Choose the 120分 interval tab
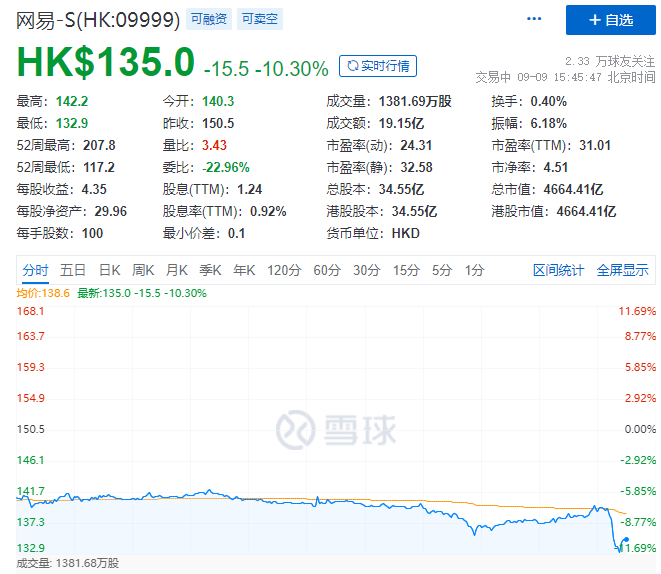This screenshot has width=661, height=574. click(x=284, y=270)
